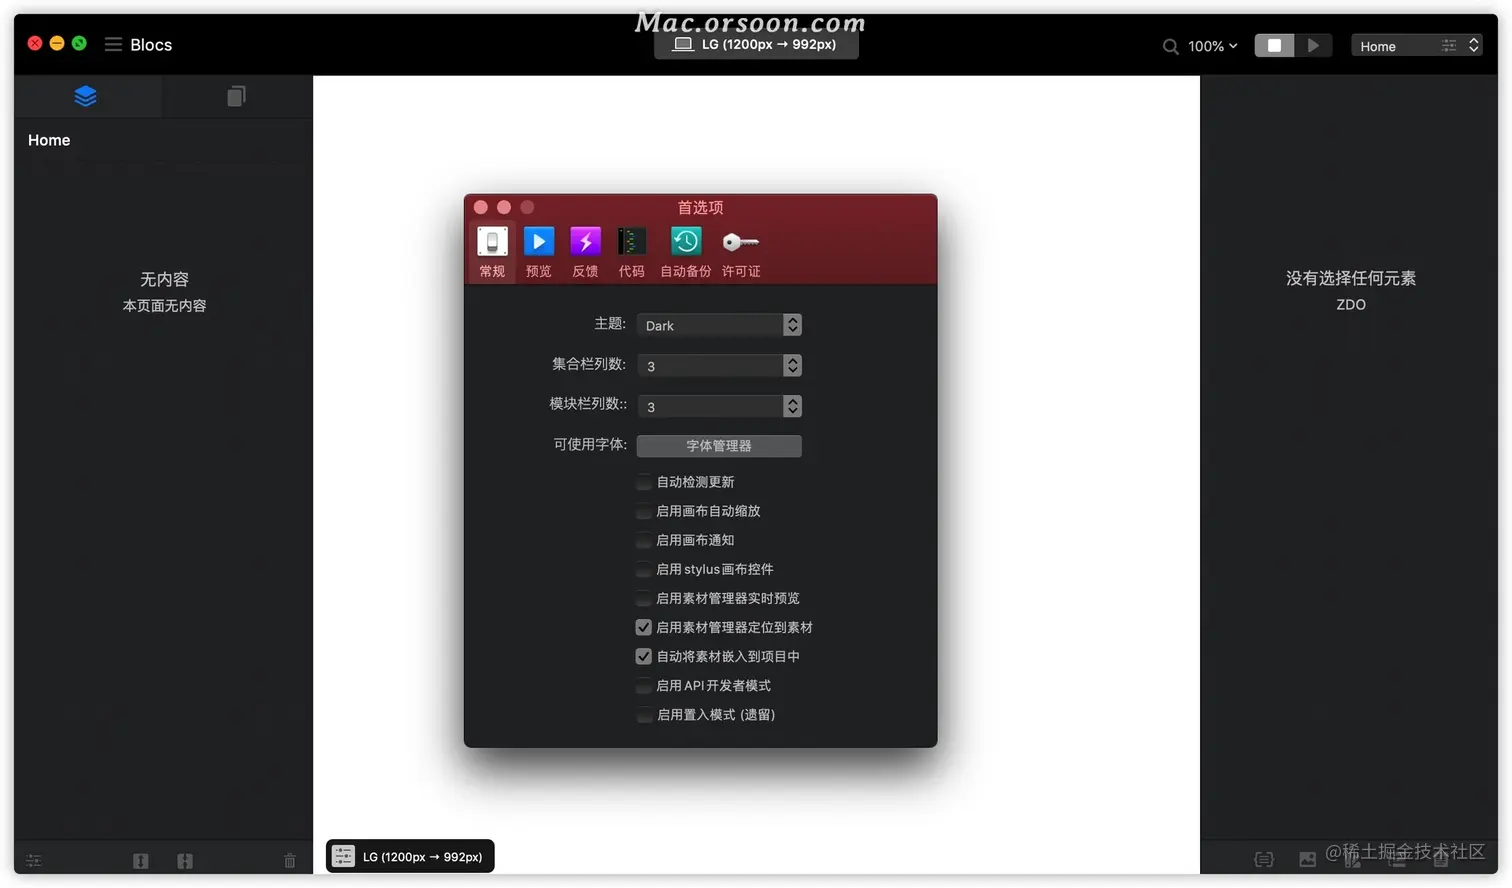Click the 主题 label in preferences
This screenshot has height=888, width=1512.
[x=610, y=323]
